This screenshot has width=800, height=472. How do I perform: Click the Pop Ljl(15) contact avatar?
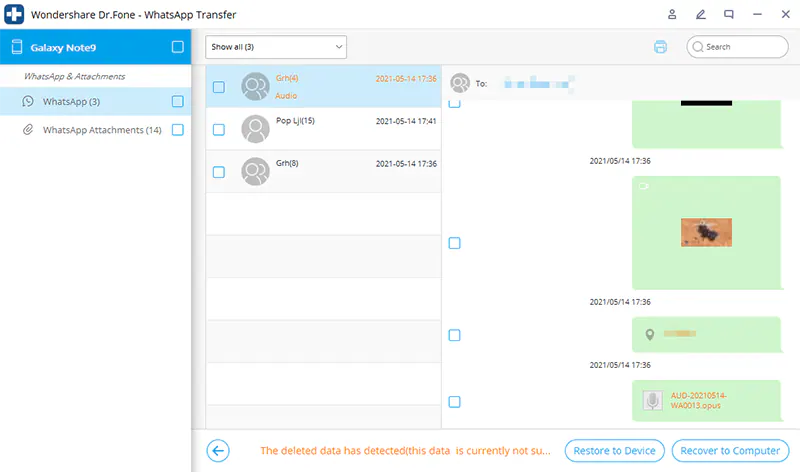(255, 129)
